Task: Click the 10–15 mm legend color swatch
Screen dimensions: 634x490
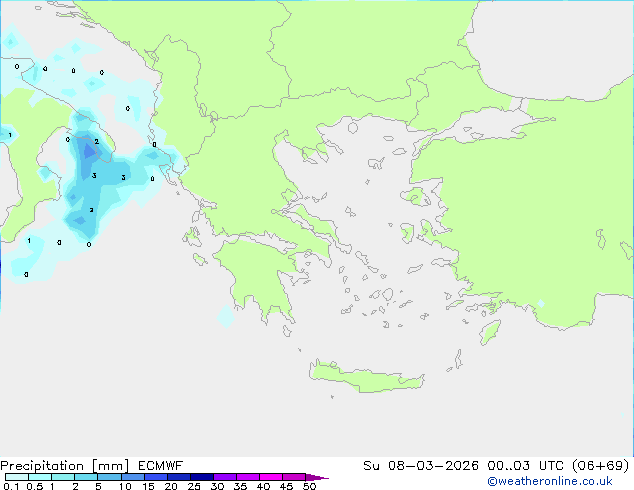Action: [132, 477]
